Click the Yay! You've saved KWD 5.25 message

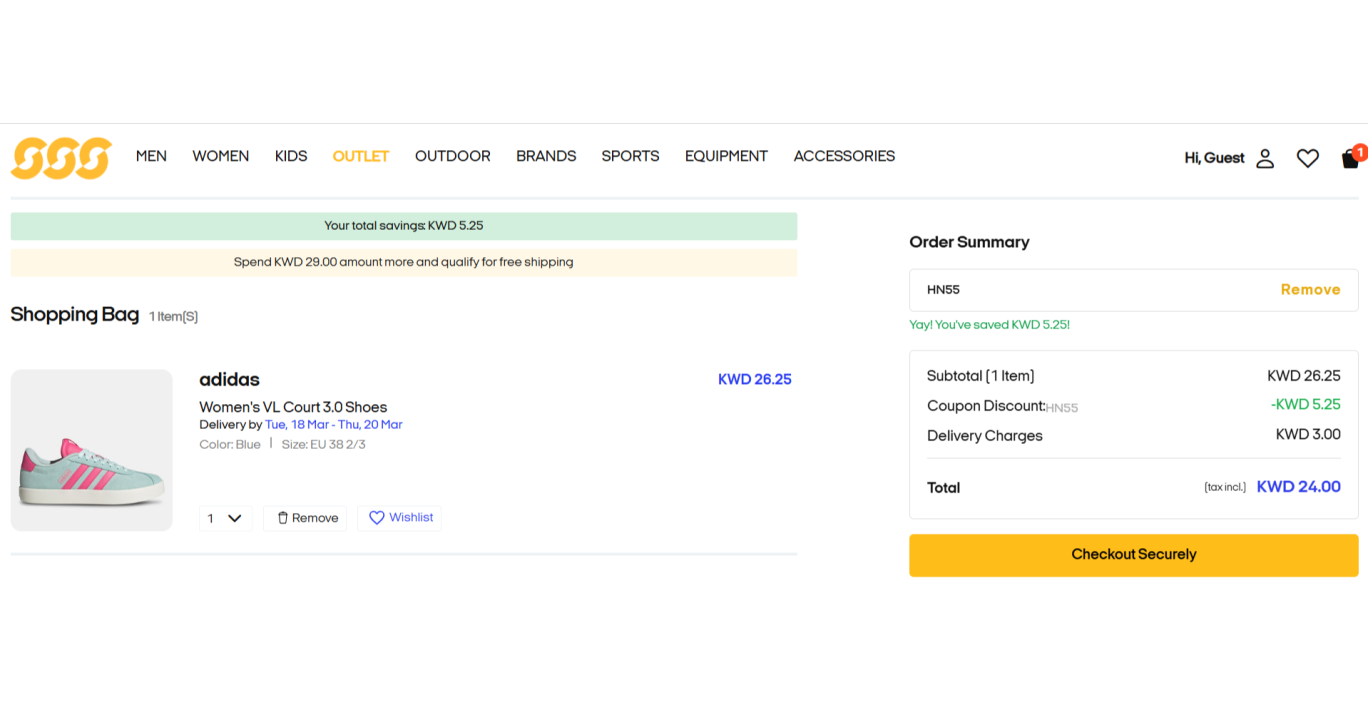990,325
